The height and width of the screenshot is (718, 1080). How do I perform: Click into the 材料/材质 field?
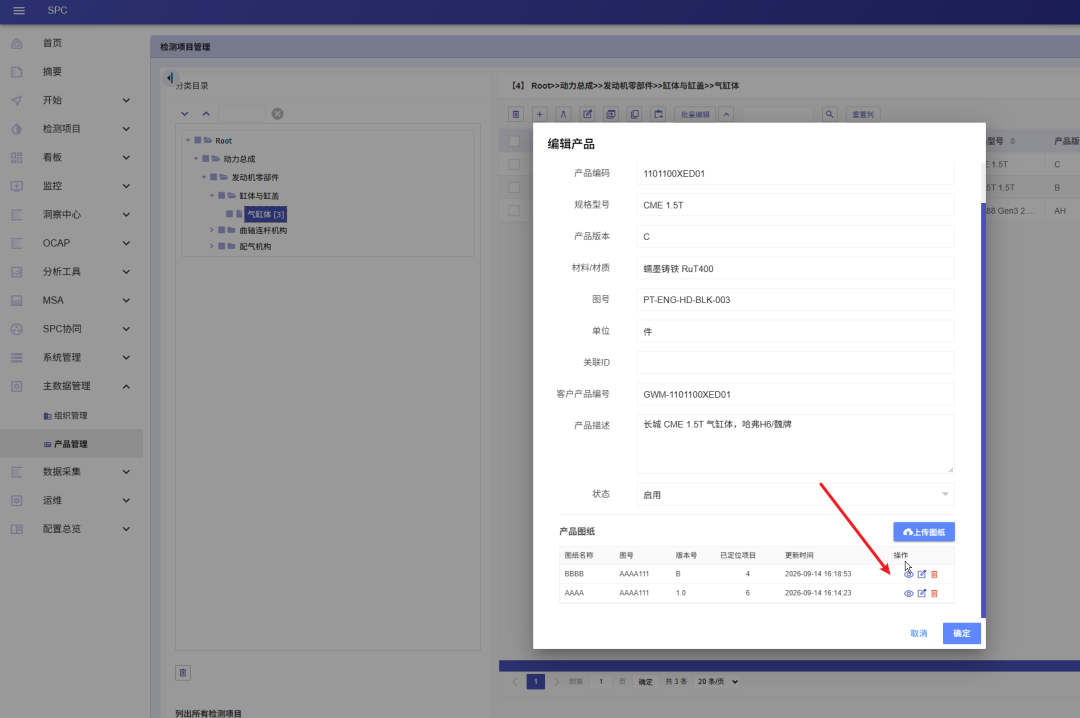[x=796, y=268]
